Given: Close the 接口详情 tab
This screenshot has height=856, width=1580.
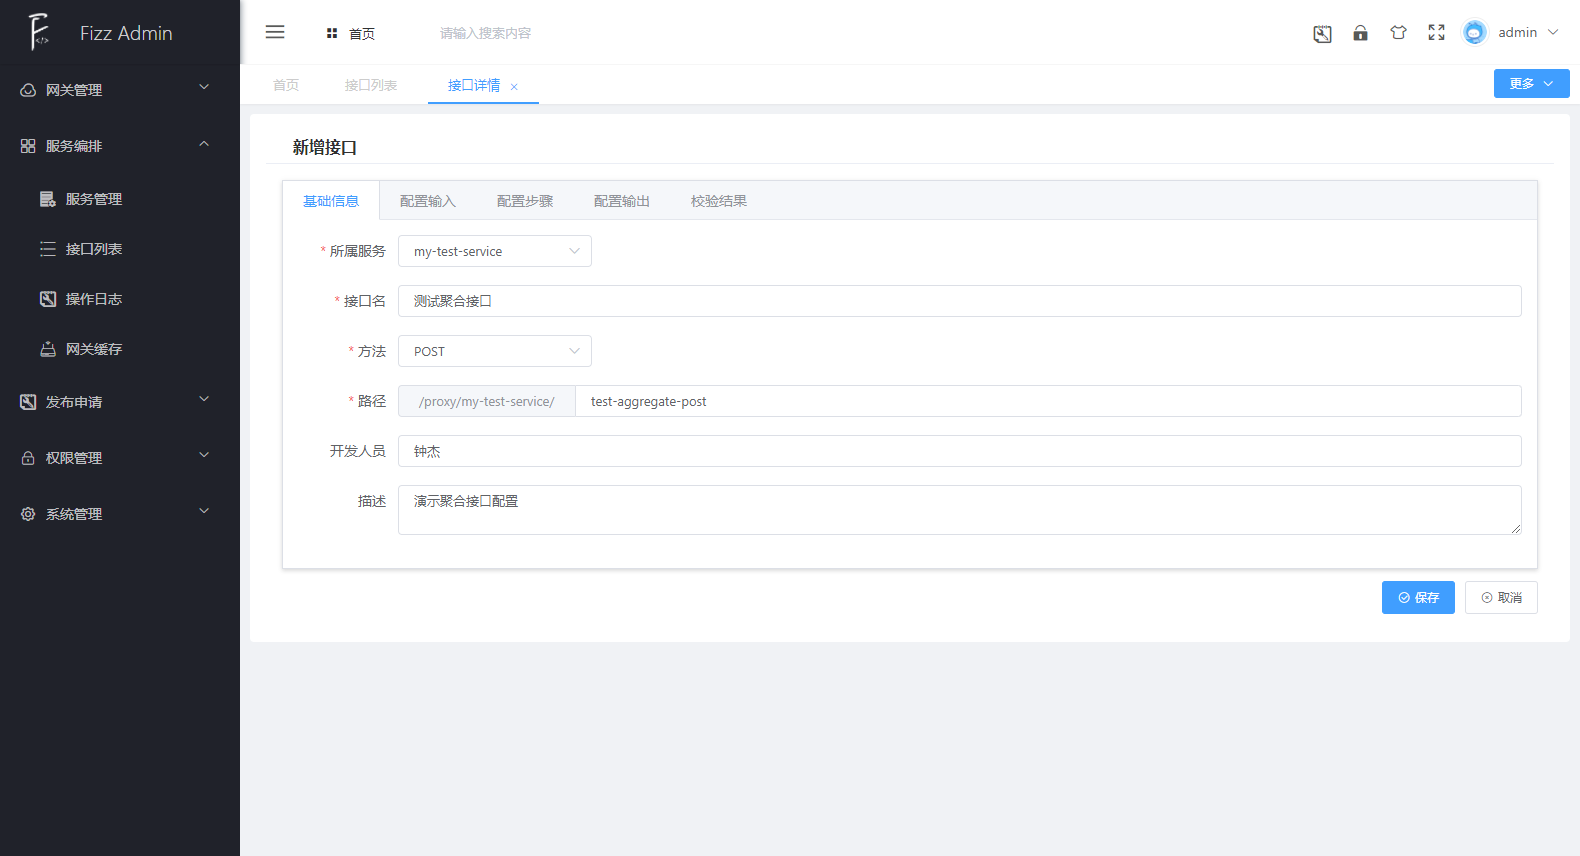Looking at the screenshot, I should (514, 87).
